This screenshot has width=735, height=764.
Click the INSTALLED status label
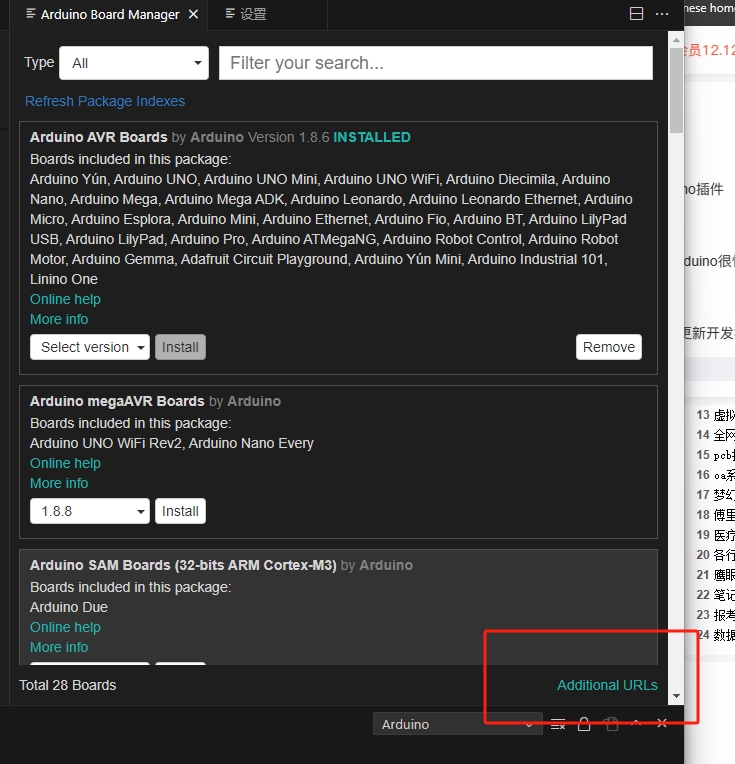[x=372, y=137]
